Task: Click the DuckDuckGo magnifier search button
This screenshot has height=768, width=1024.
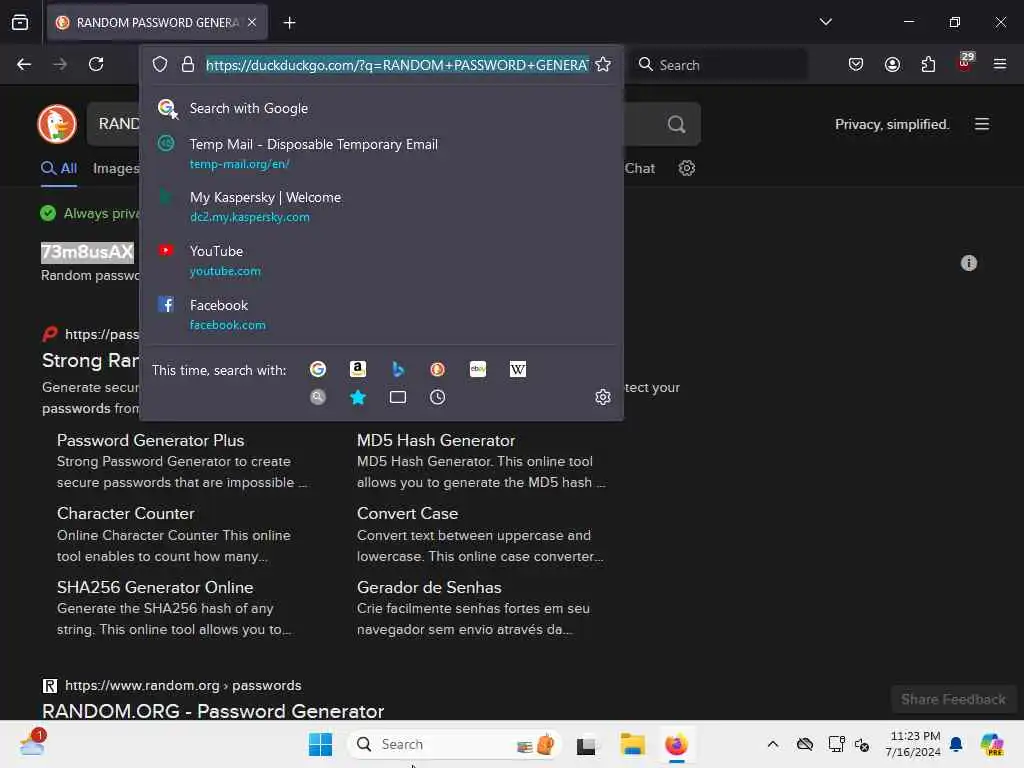Action: pyautogui.click(x=677, y=124)
